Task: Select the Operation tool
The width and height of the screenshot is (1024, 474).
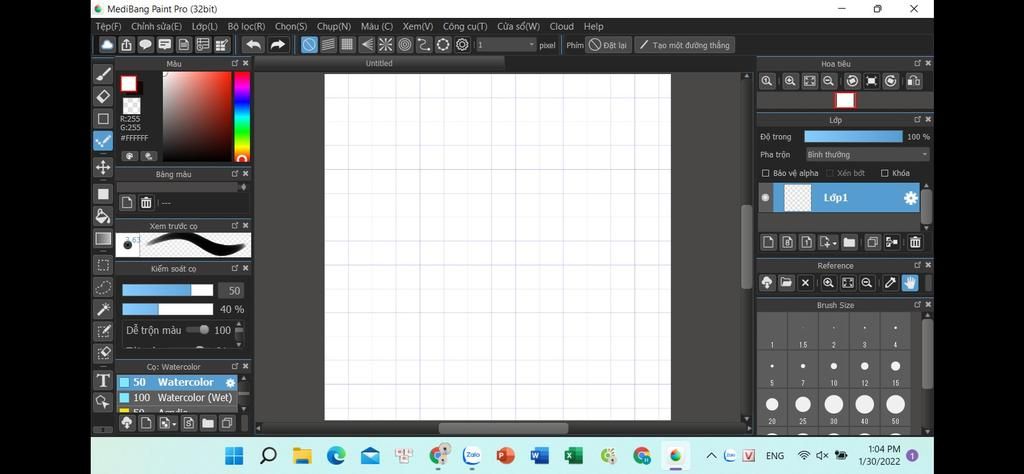Action: 103,402
